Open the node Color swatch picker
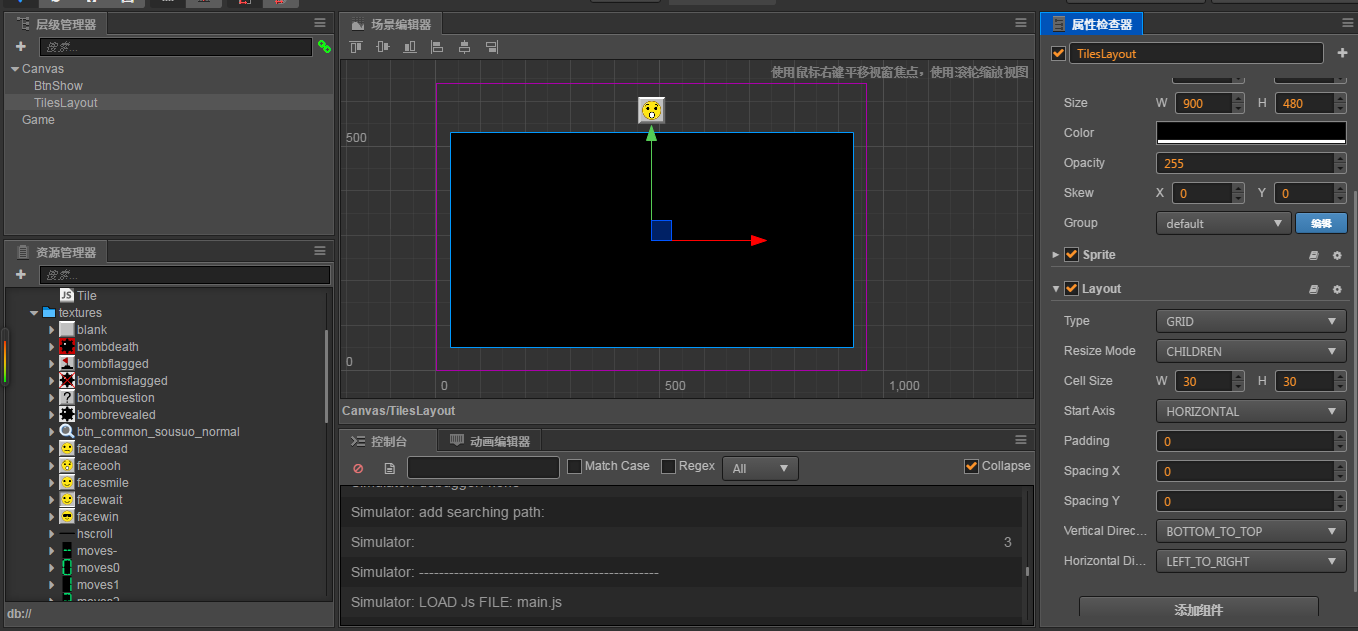 point(1251,133)
